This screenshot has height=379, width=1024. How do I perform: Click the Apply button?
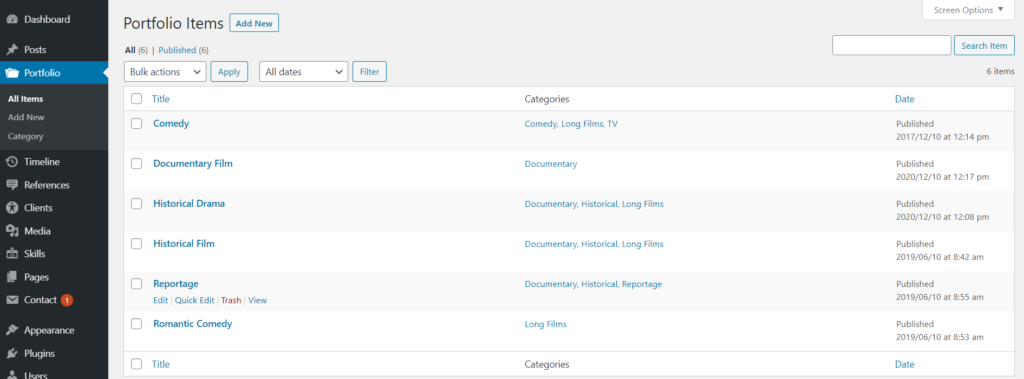pyautogui.click(x=229, y=72)
